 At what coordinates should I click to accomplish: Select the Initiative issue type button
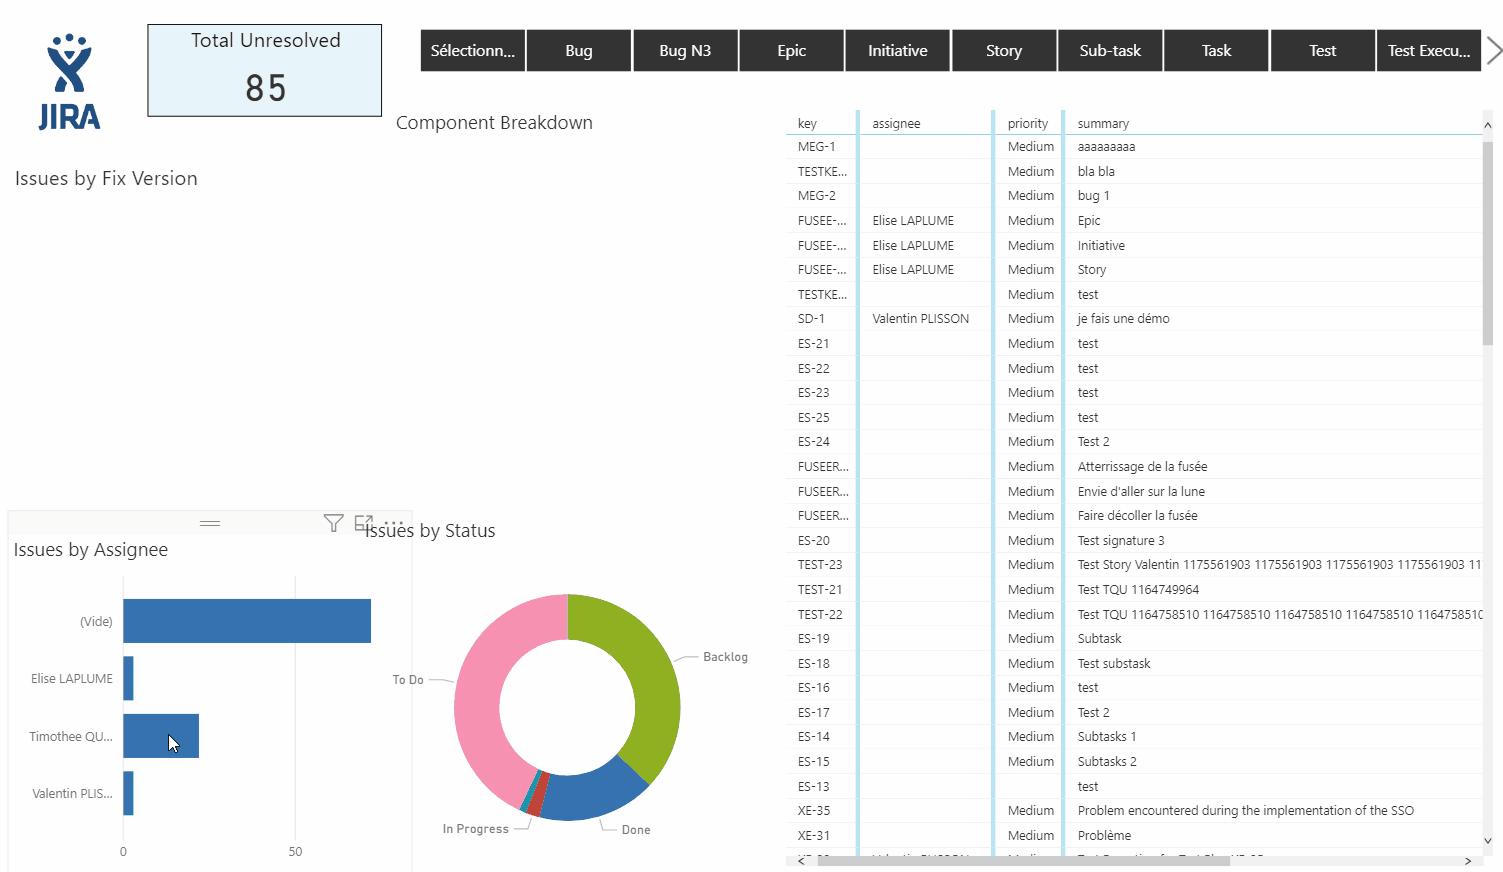coord(898,51)
